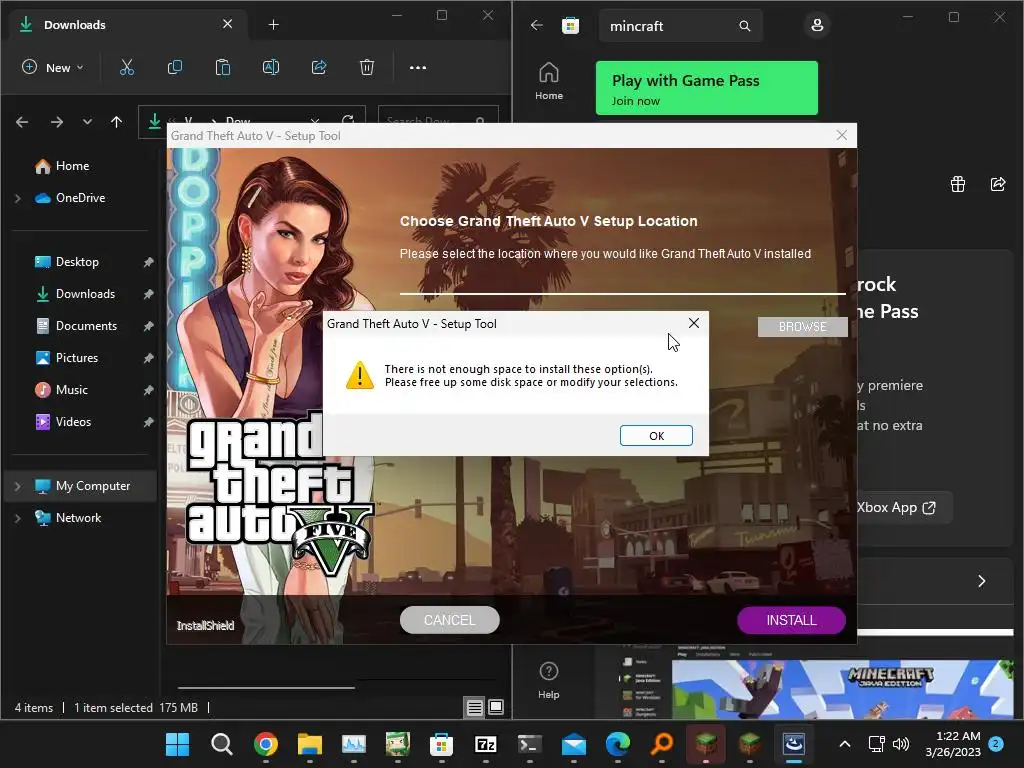The height and width of the screenshot is (768, 1024).
Task: Unpin Music using its pin icon
Action: click(148, 390)
